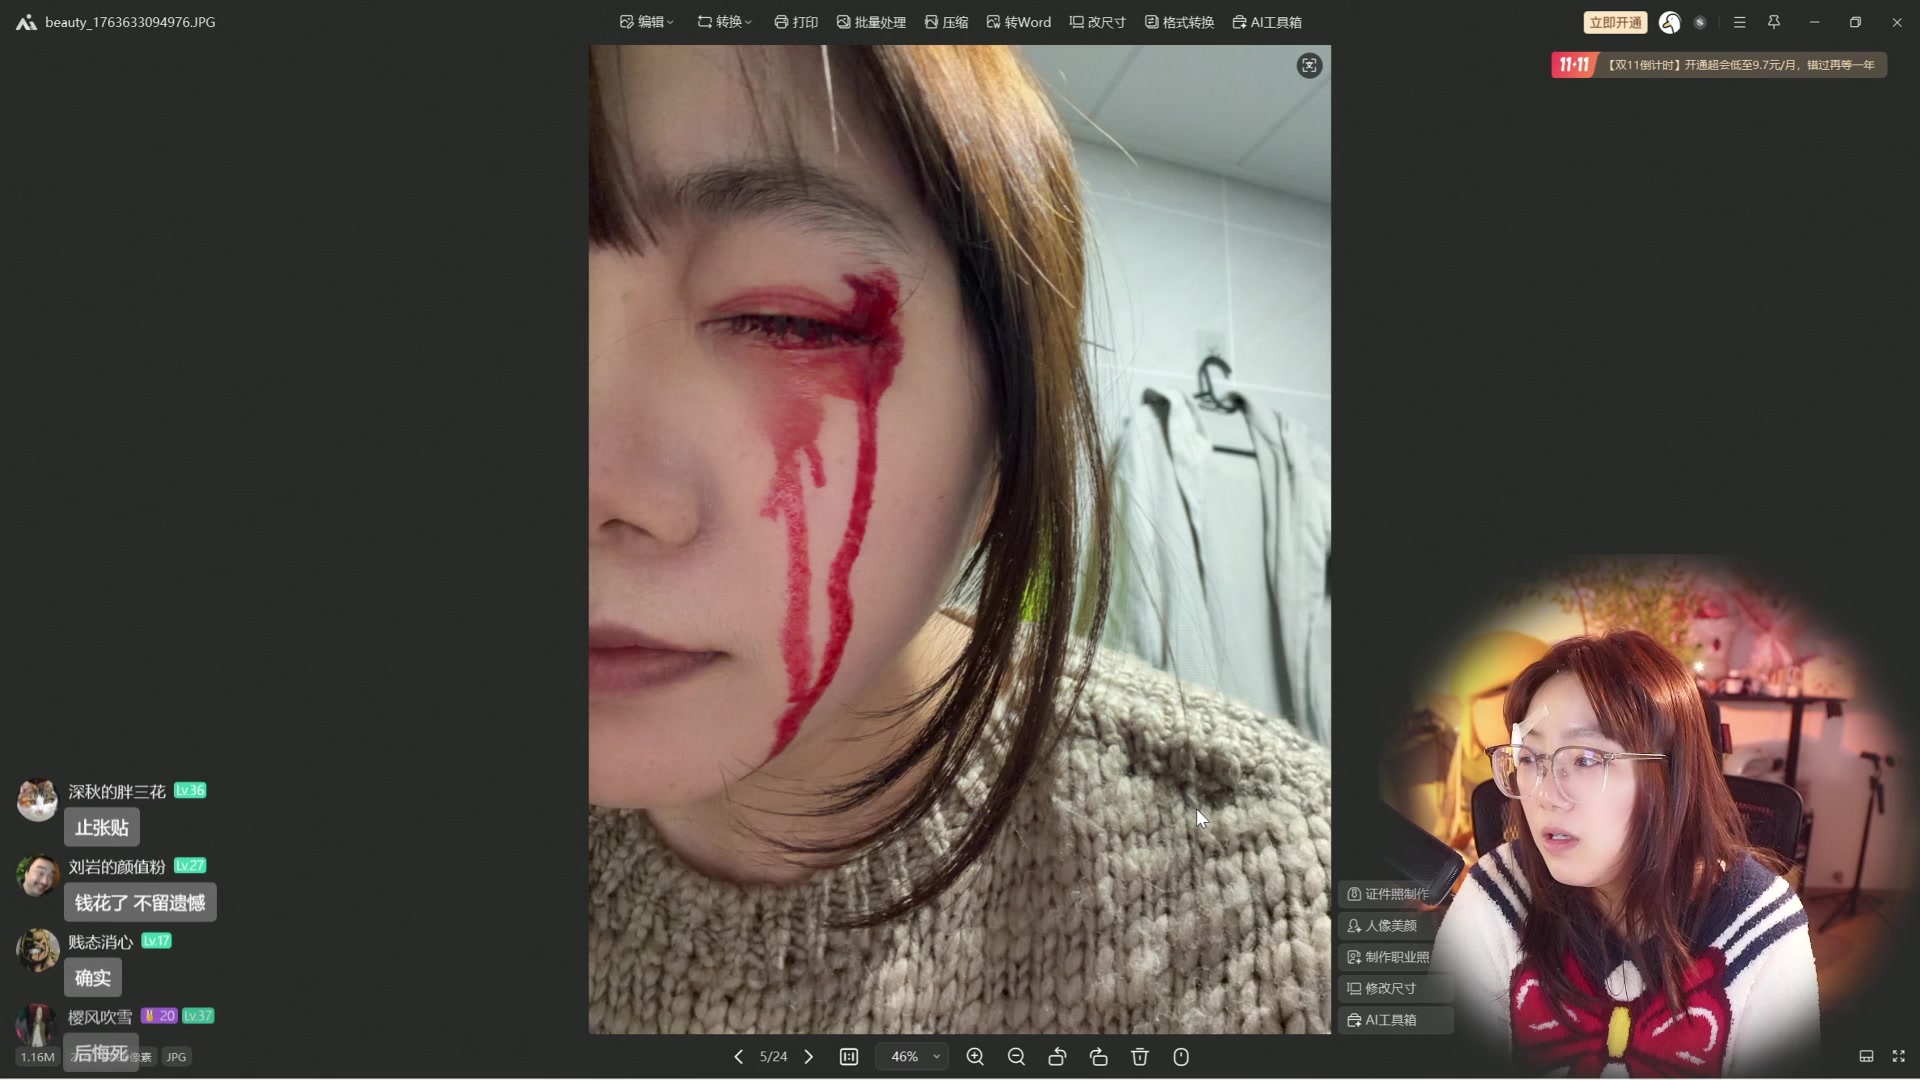1920x1080 pixels.
Task: Toggle the thumbnail strip icon at bottom right
Action: [1866, 1056]
